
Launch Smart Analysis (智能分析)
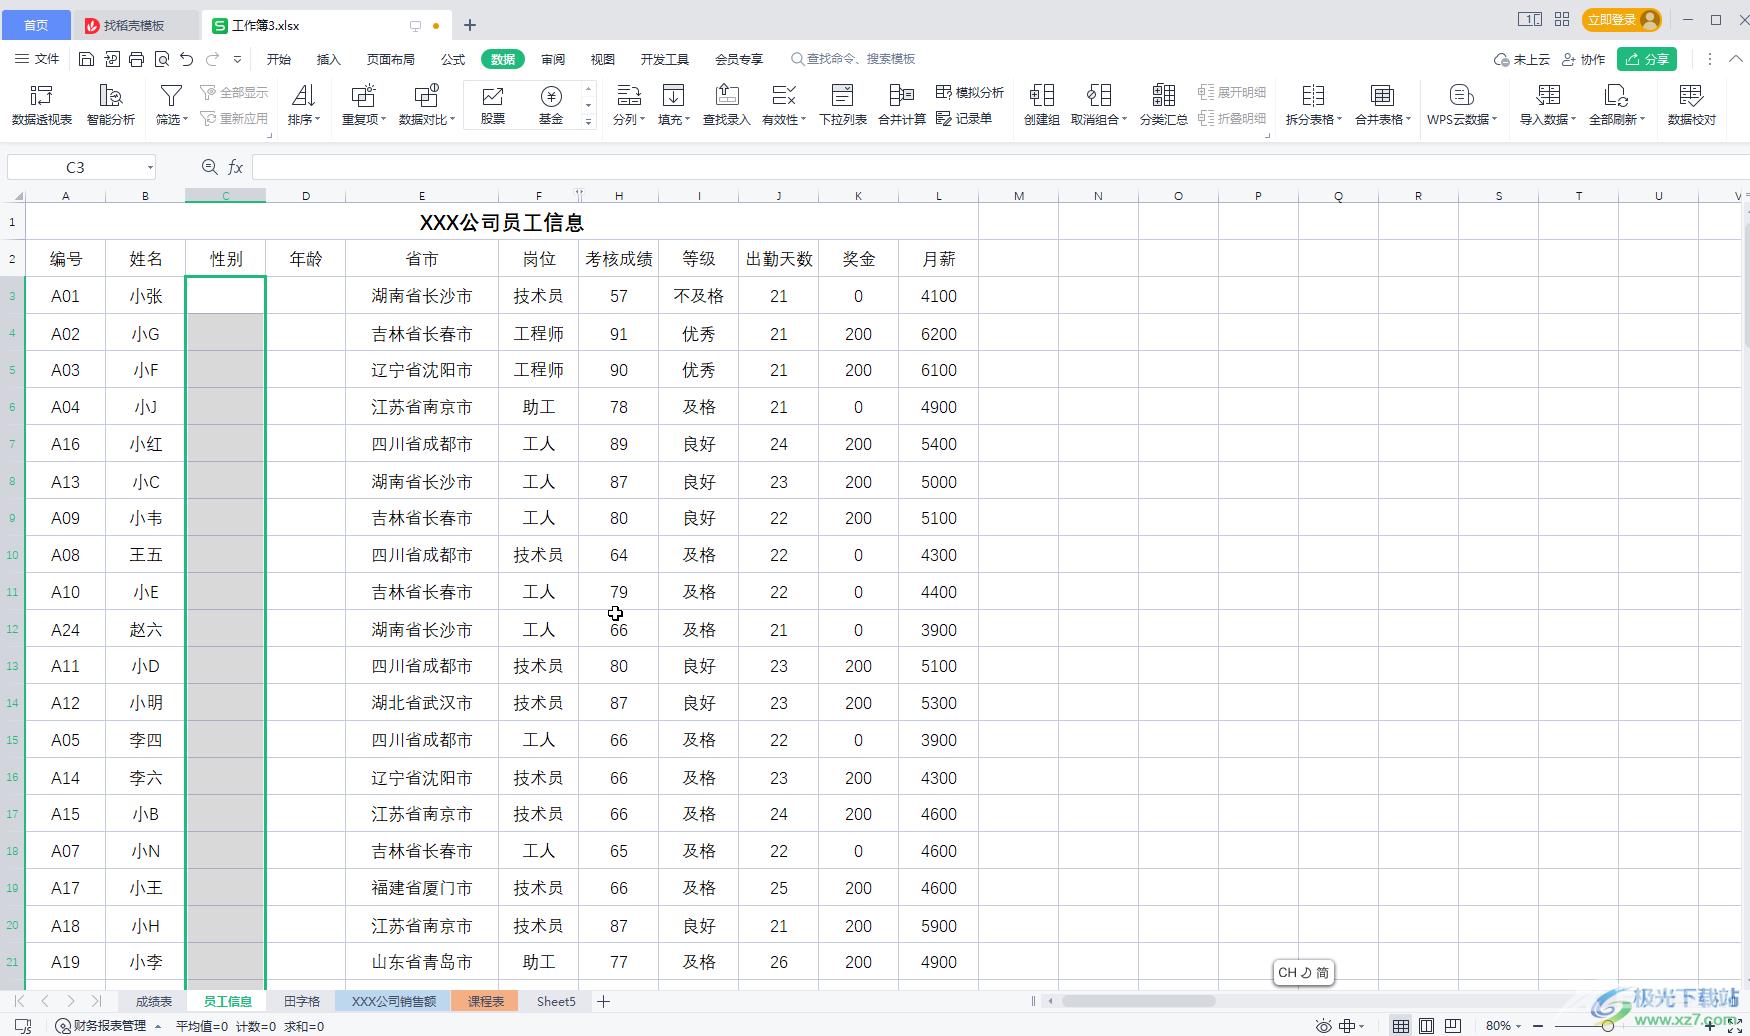click(110, 105)
